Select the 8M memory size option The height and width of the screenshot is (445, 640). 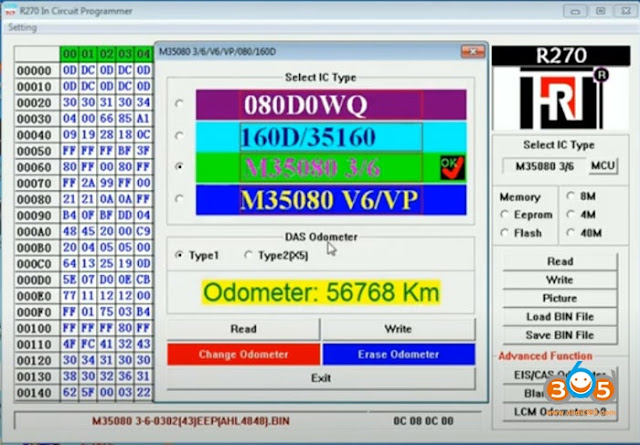(x=582, y=196)
